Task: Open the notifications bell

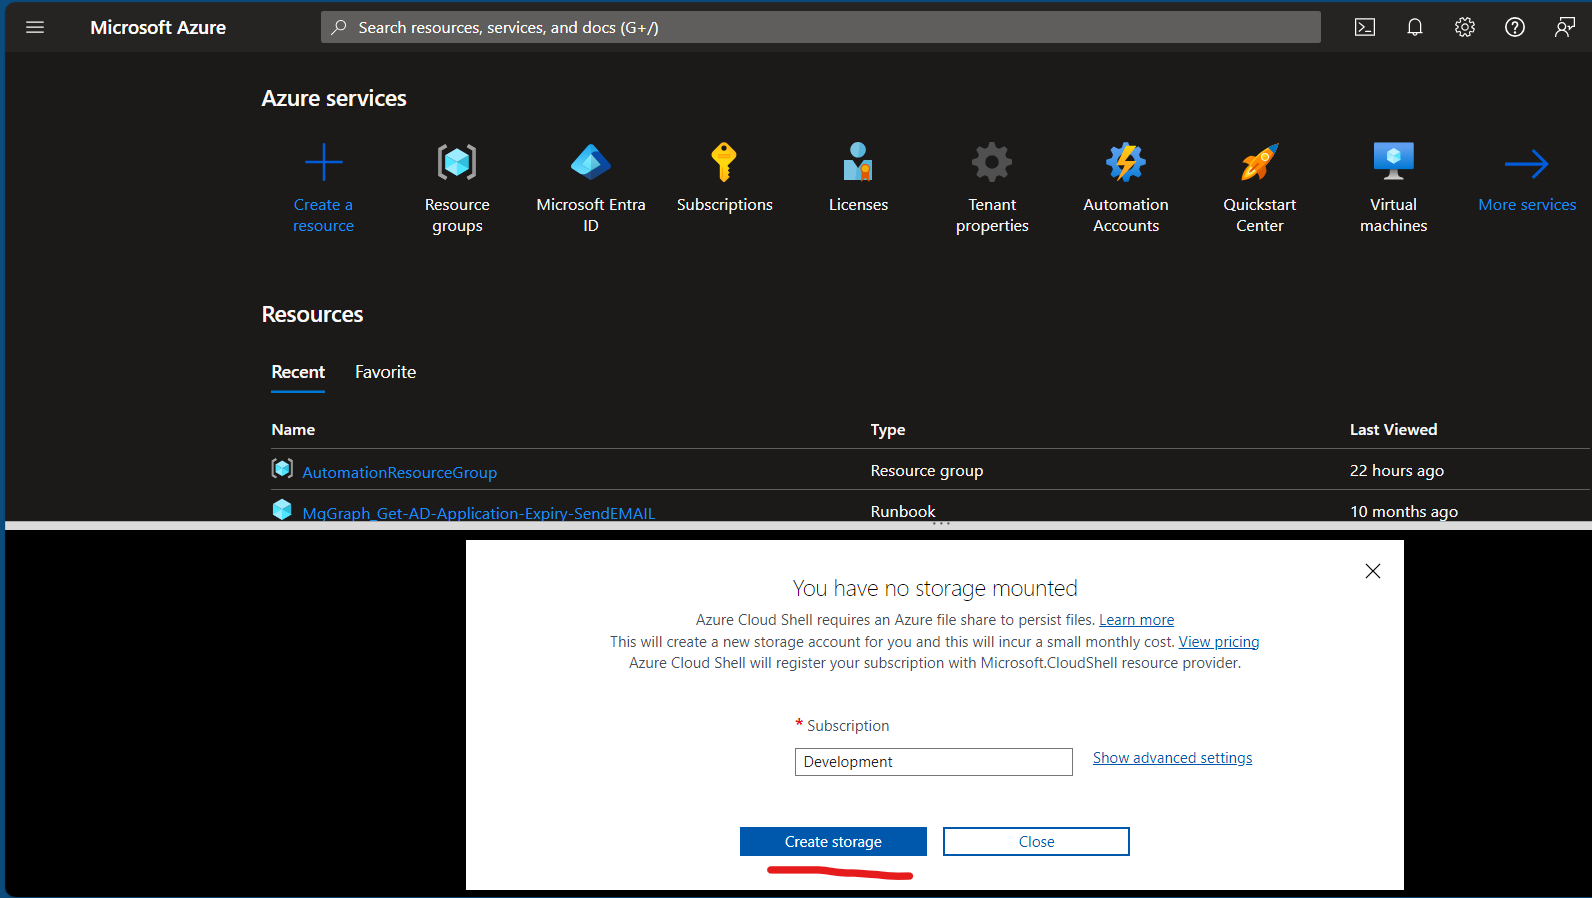Action: 1415,27
